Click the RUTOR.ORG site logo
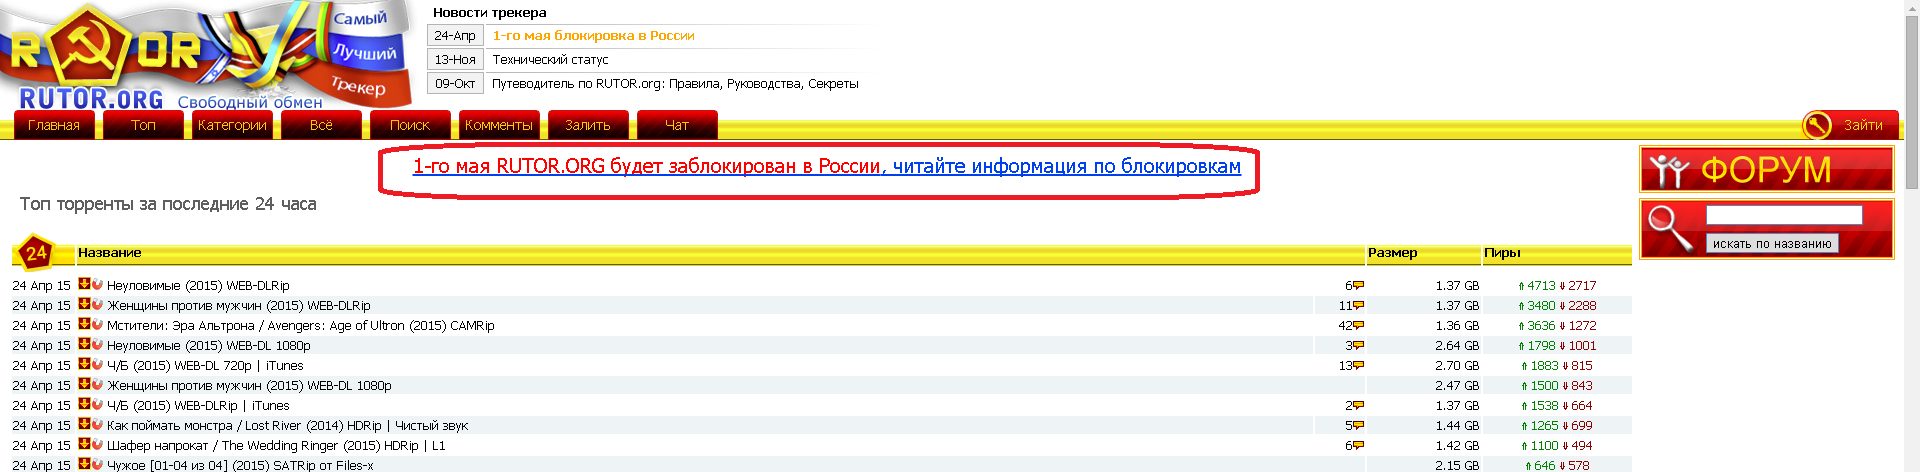Screen dimensions: 1920x472 tap(205, 55)
